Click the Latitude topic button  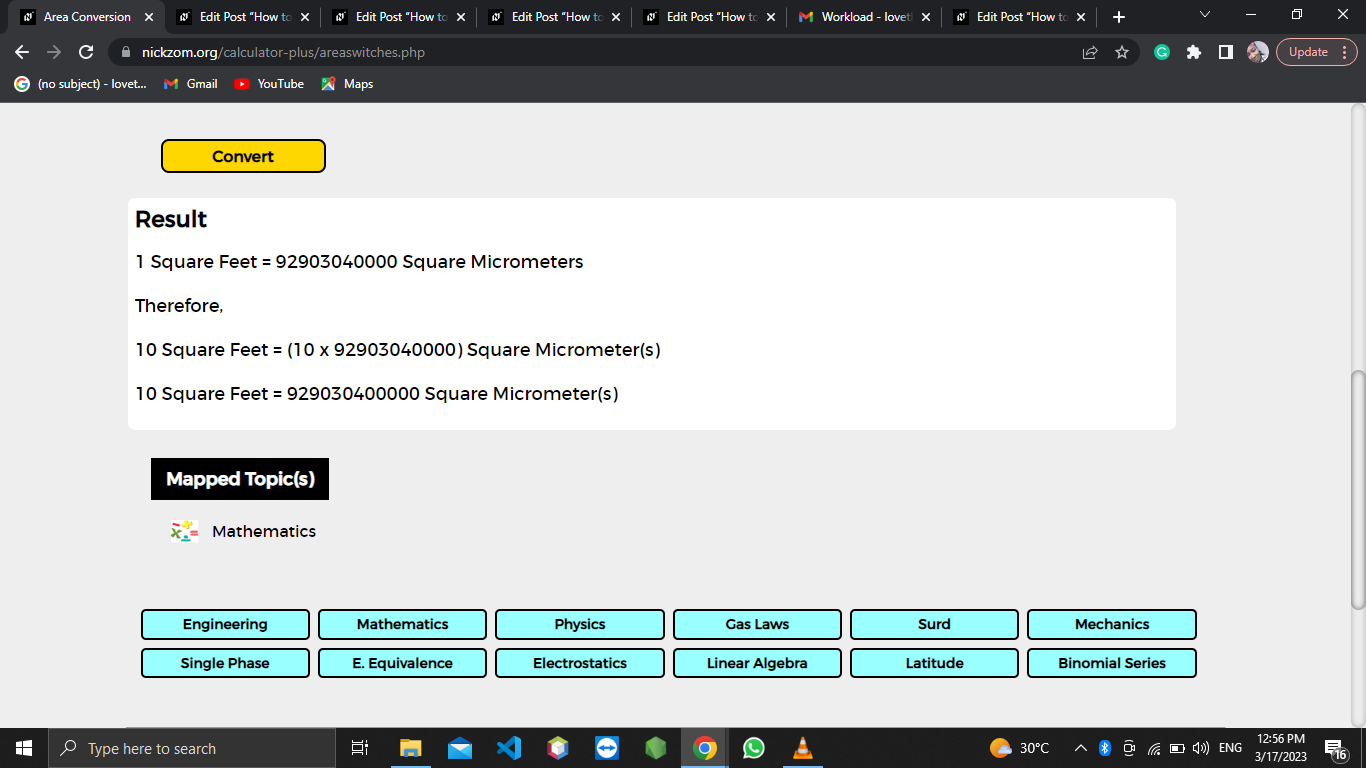[x=934, y=663]
